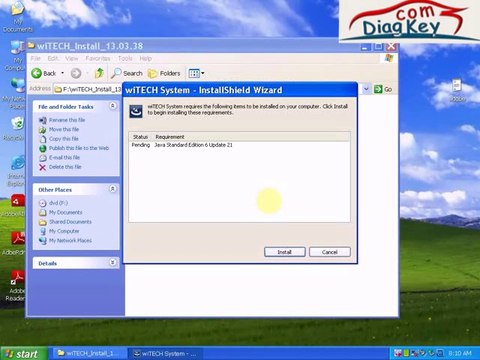
Task: Click the InstallShield wizard computer icon
Action: click(x=136, y=111)
